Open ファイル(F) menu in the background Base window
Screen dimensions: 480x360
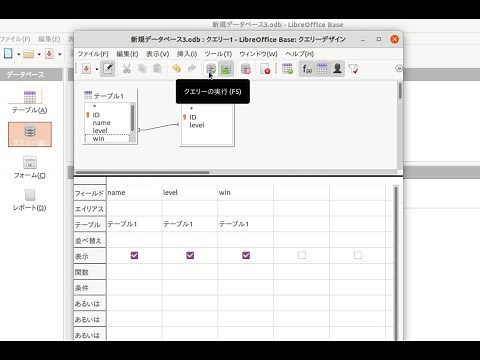click(15, 39)
